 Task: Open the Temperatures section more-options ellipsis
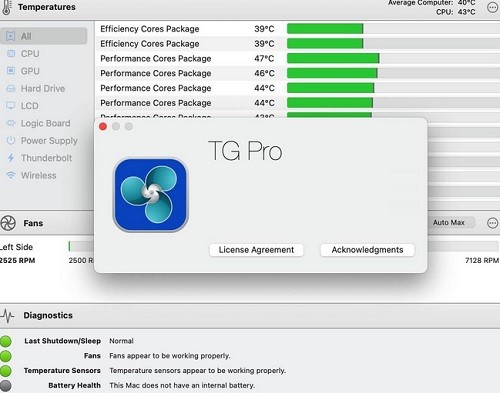[492, 7]
